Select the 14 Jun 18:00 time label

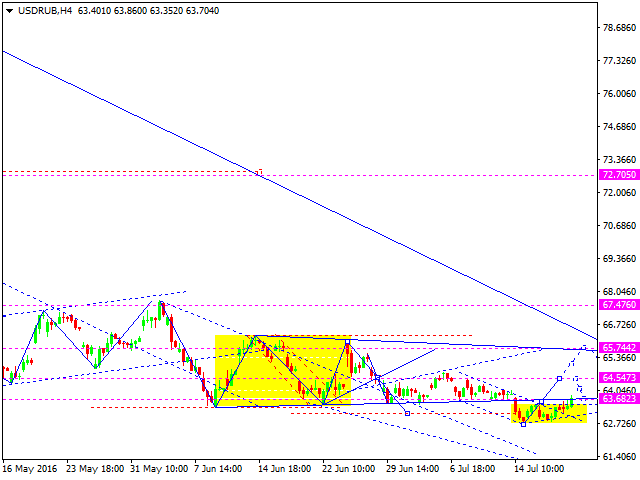(284, 469)
